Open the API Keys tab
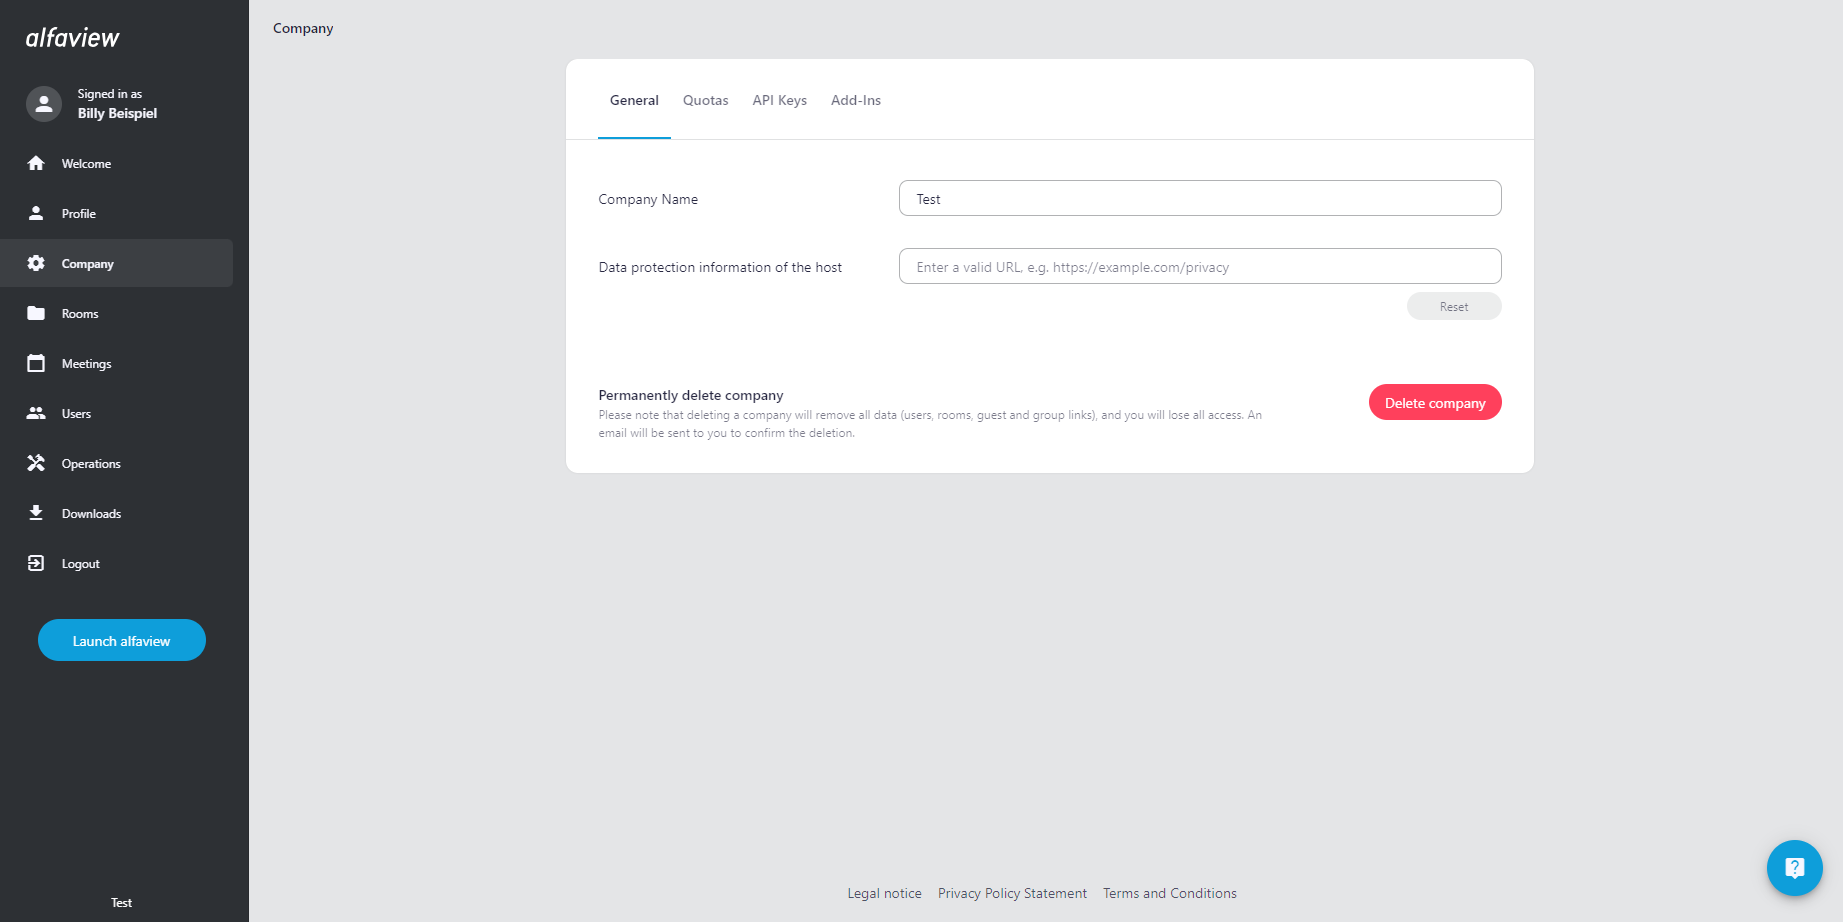The height and width of the screenshot is (922, 1843). coord(779,100)
